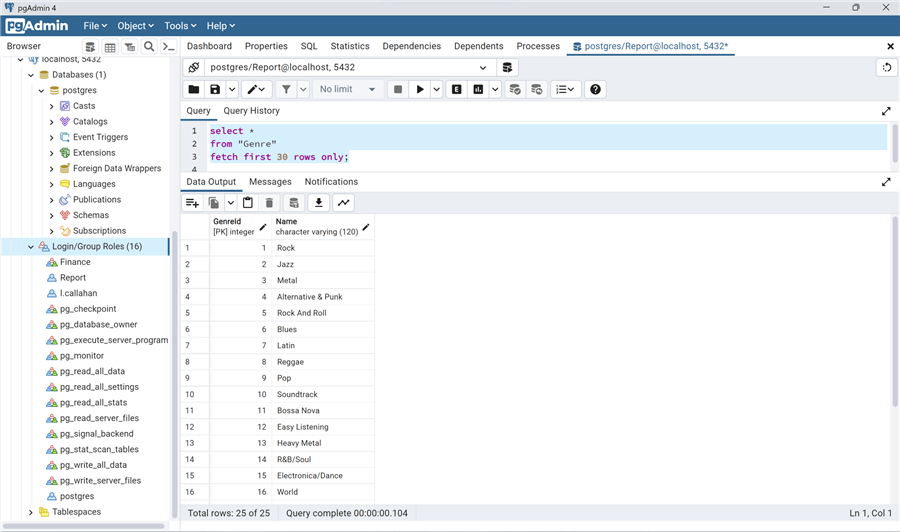900x532 pixels.
Task: Expand the Tablespaces tree node
Action: tap(31, 512)
